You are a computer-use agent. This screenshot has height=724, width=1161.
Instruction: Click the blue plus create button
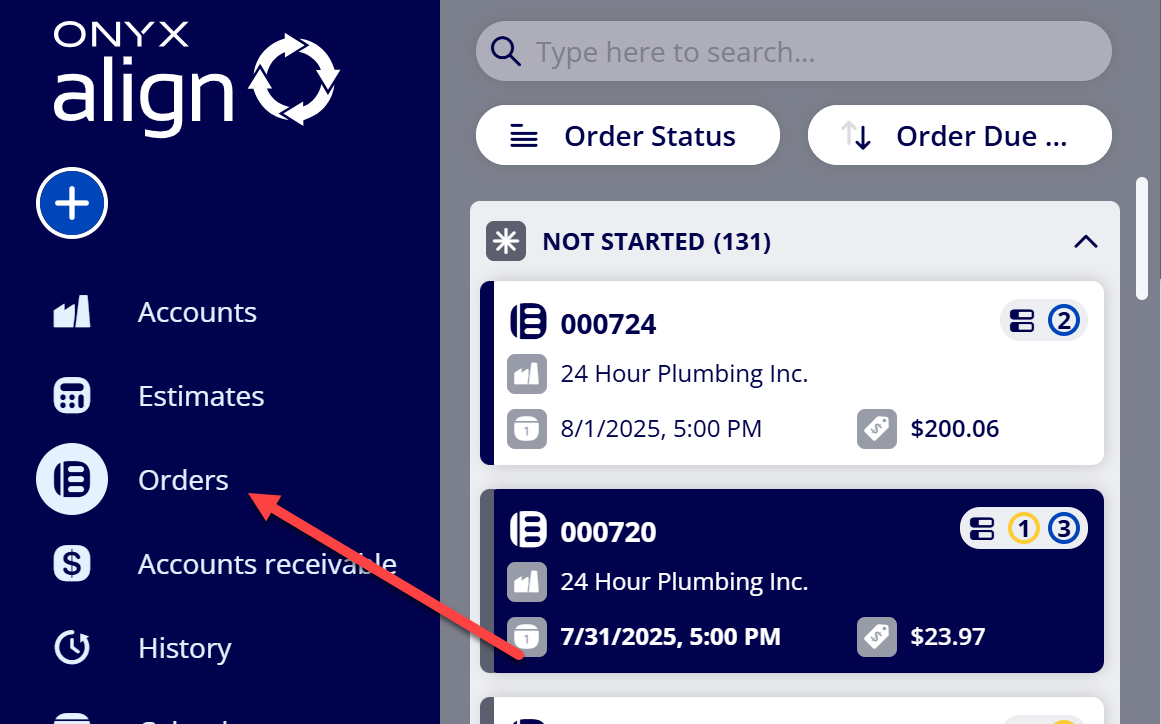(72, 203)
